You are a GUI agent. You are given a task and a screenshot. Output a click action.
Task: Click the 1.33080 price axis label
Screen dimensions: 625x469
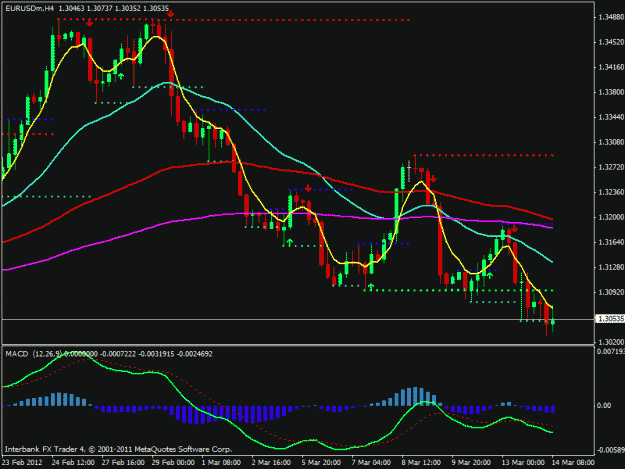click(x=611, y=142)
